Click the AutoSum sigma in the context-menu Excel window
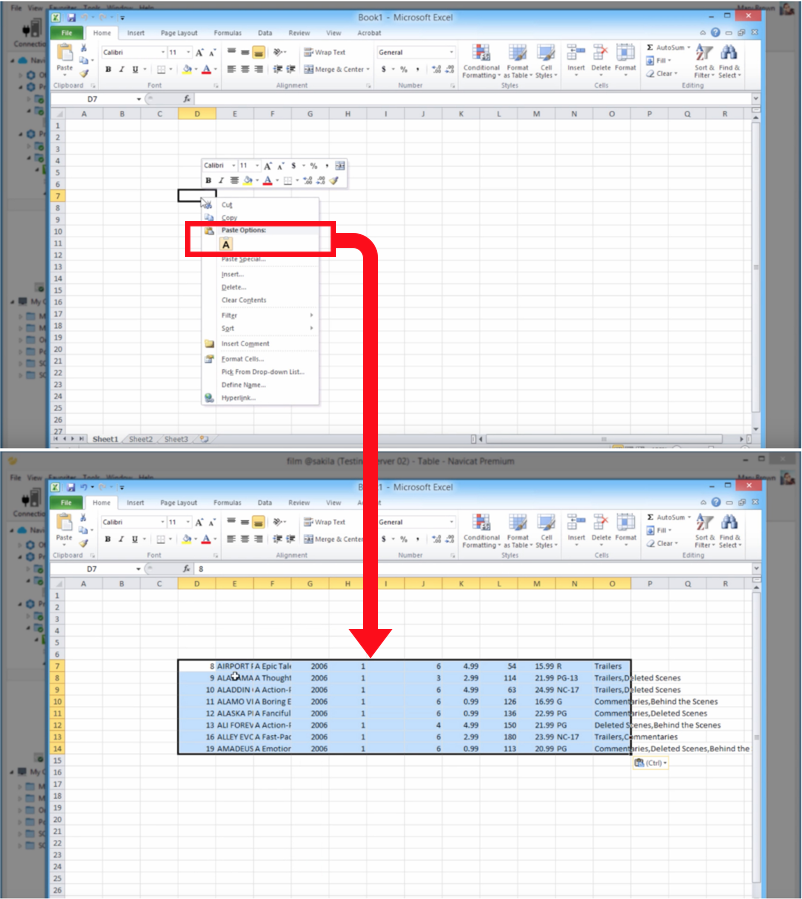Viewport: 802px width, 899px height. pos(650,48)
